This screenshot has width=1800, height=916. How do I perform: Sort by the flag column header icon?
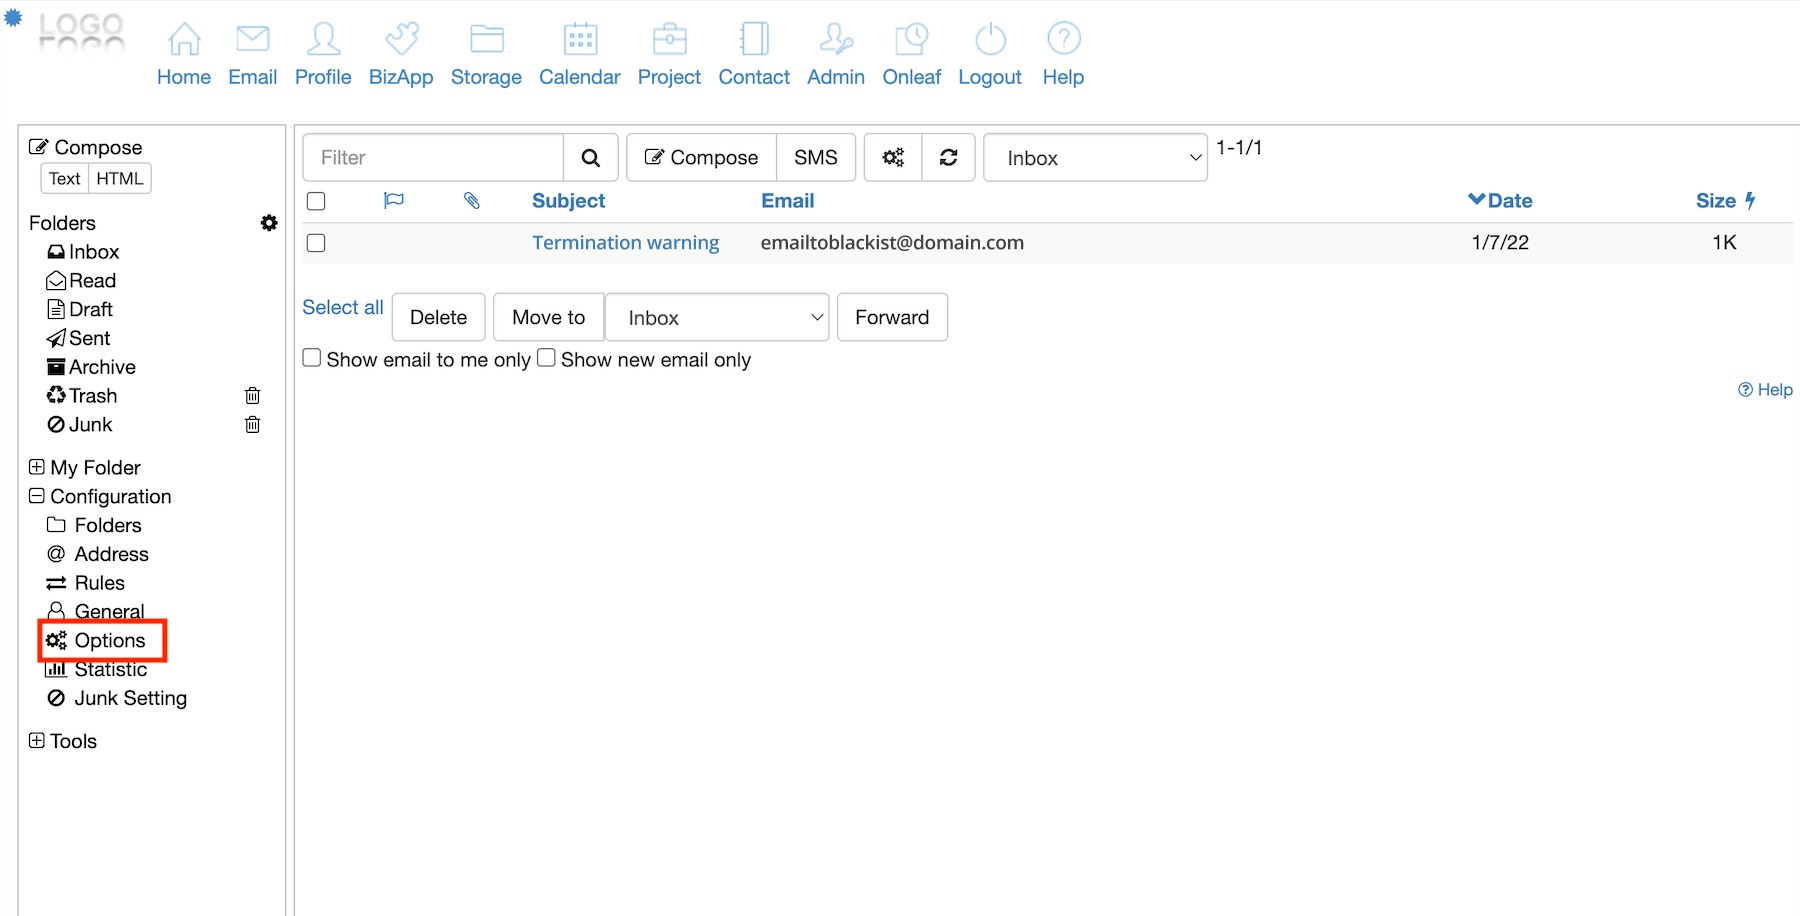tap(394, 201)
